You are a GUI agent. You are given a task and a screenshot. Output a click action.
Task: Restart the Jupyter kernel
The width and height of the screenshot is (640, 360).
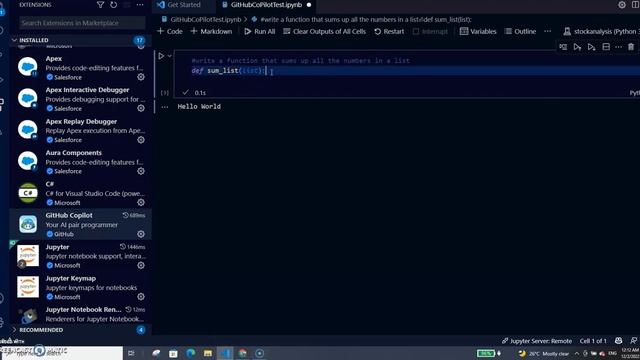tap(389, 31)
